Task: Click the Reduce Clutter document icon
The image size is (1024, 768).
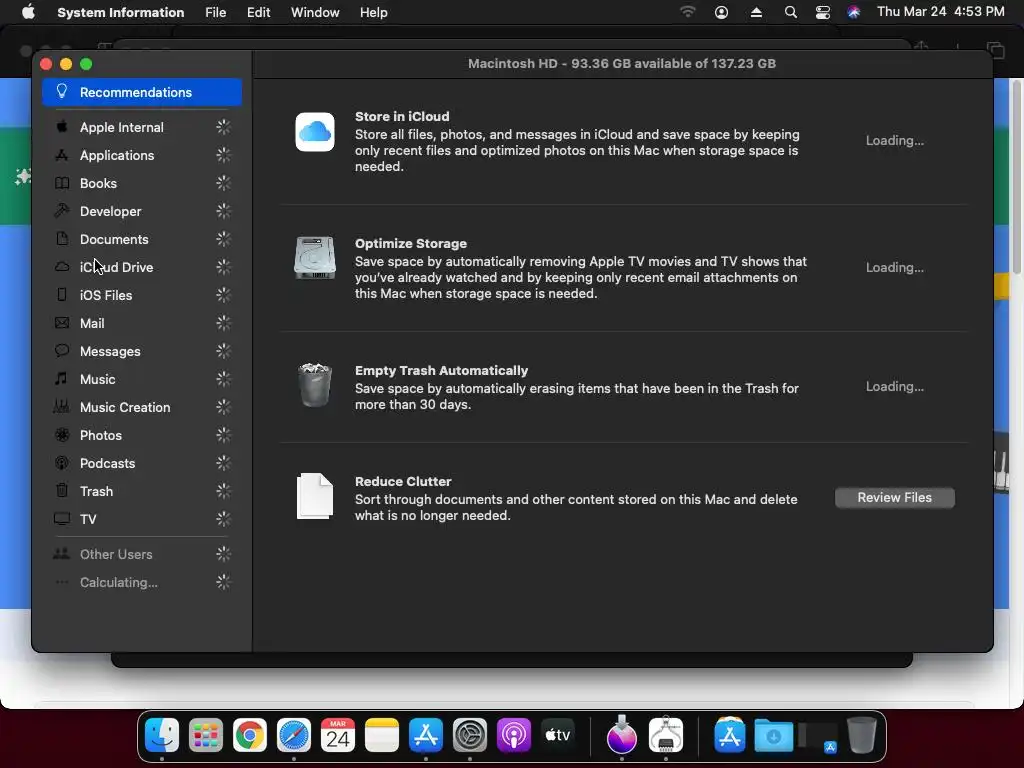Action: 315,496
